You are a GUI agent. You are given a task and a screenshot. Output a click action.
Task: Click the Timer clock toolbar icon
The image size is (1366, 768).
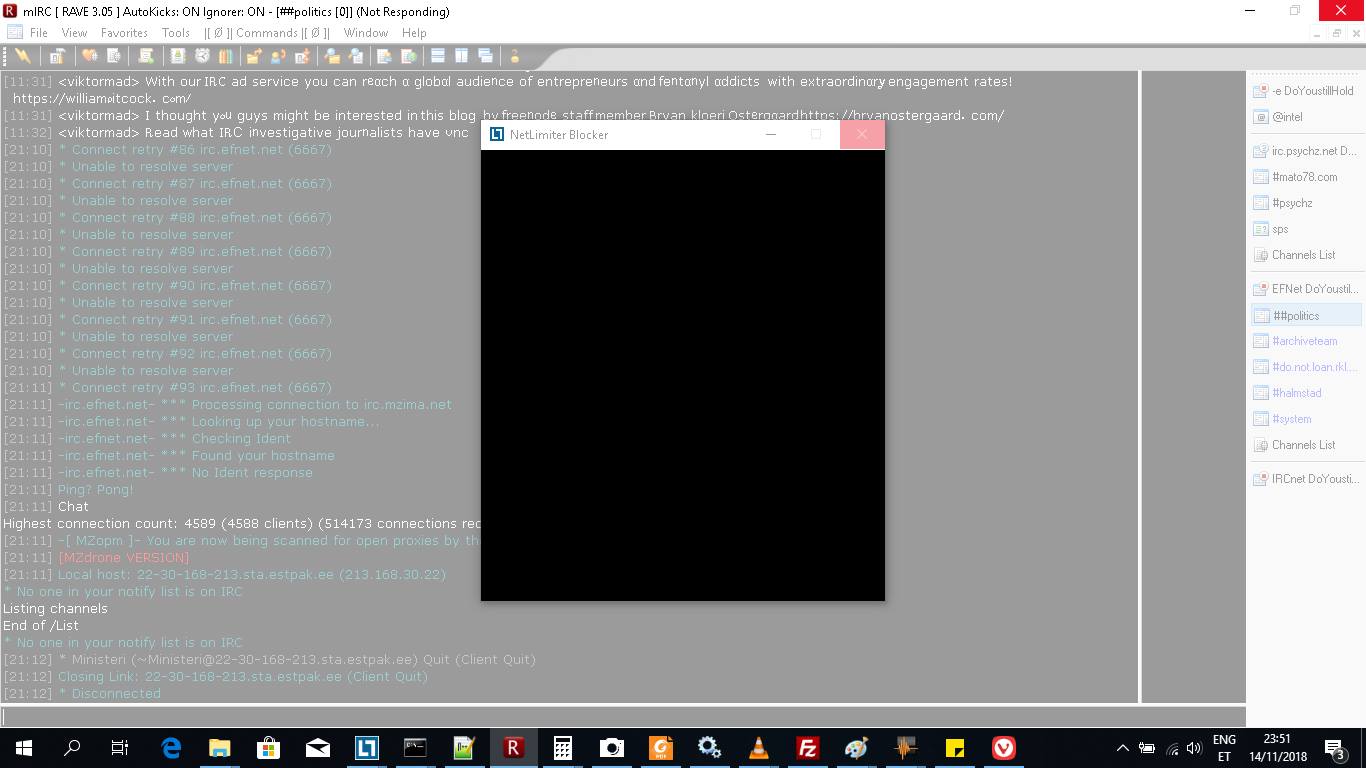pos(202,56)
